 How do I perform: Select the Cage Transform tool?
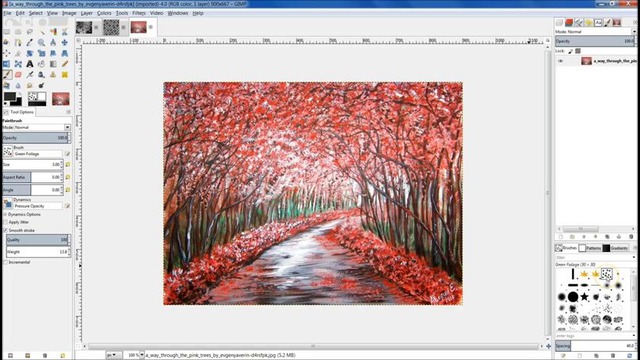18,64
